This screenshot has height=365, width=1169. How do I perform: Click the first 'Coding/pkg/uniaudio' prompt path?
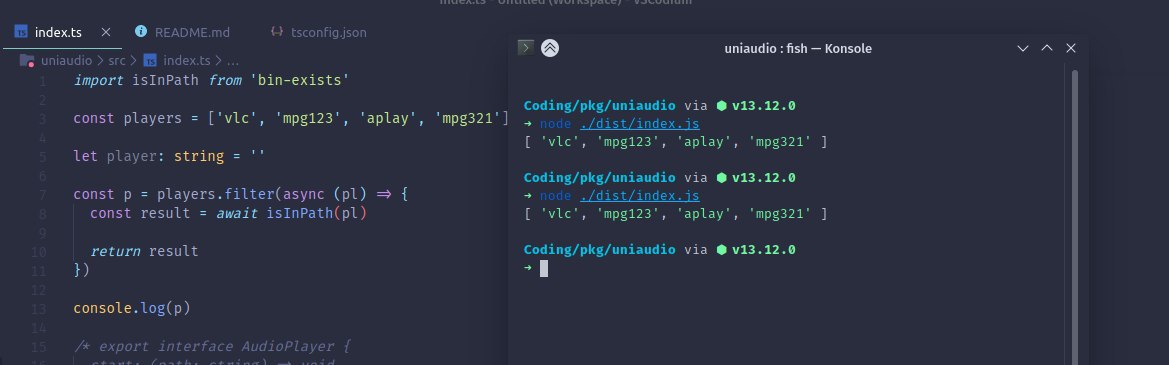coord(599,106)
